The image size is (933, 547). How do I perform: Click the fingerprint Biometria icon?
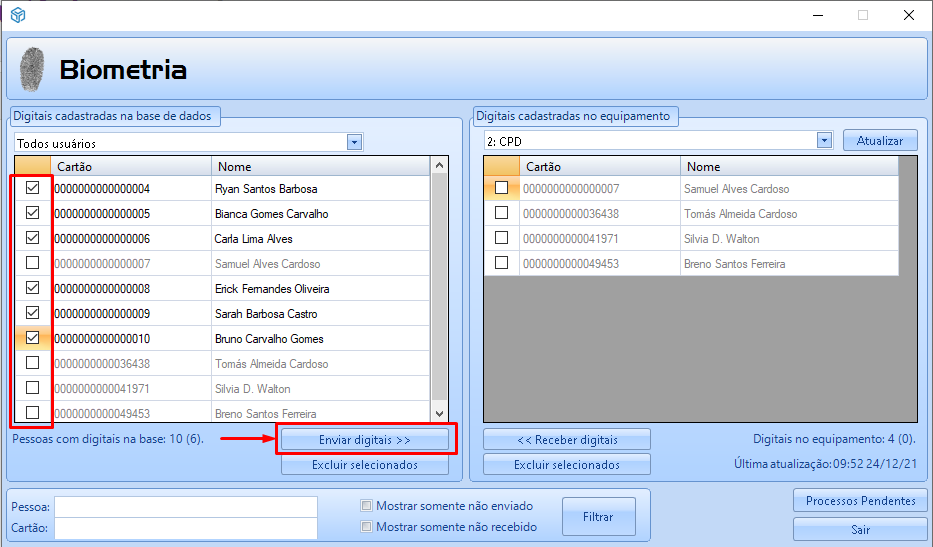tap(33, 70)
